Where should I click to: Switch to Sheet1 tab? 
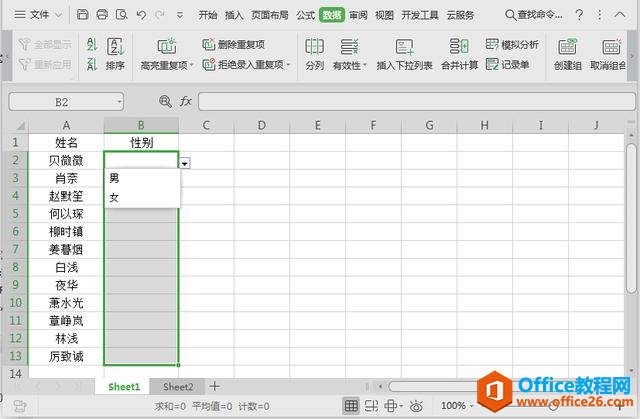point(124,386)
